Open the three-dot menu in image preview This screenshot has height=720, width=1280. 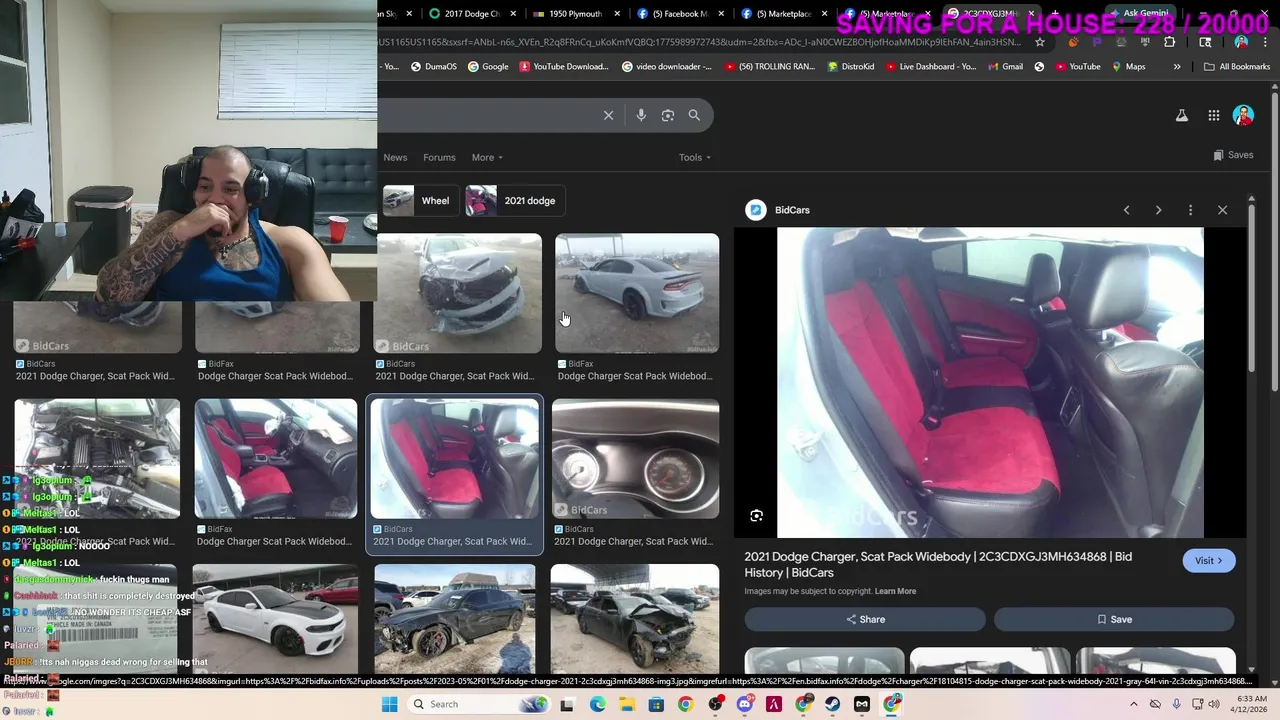(x=1190, y=210)
